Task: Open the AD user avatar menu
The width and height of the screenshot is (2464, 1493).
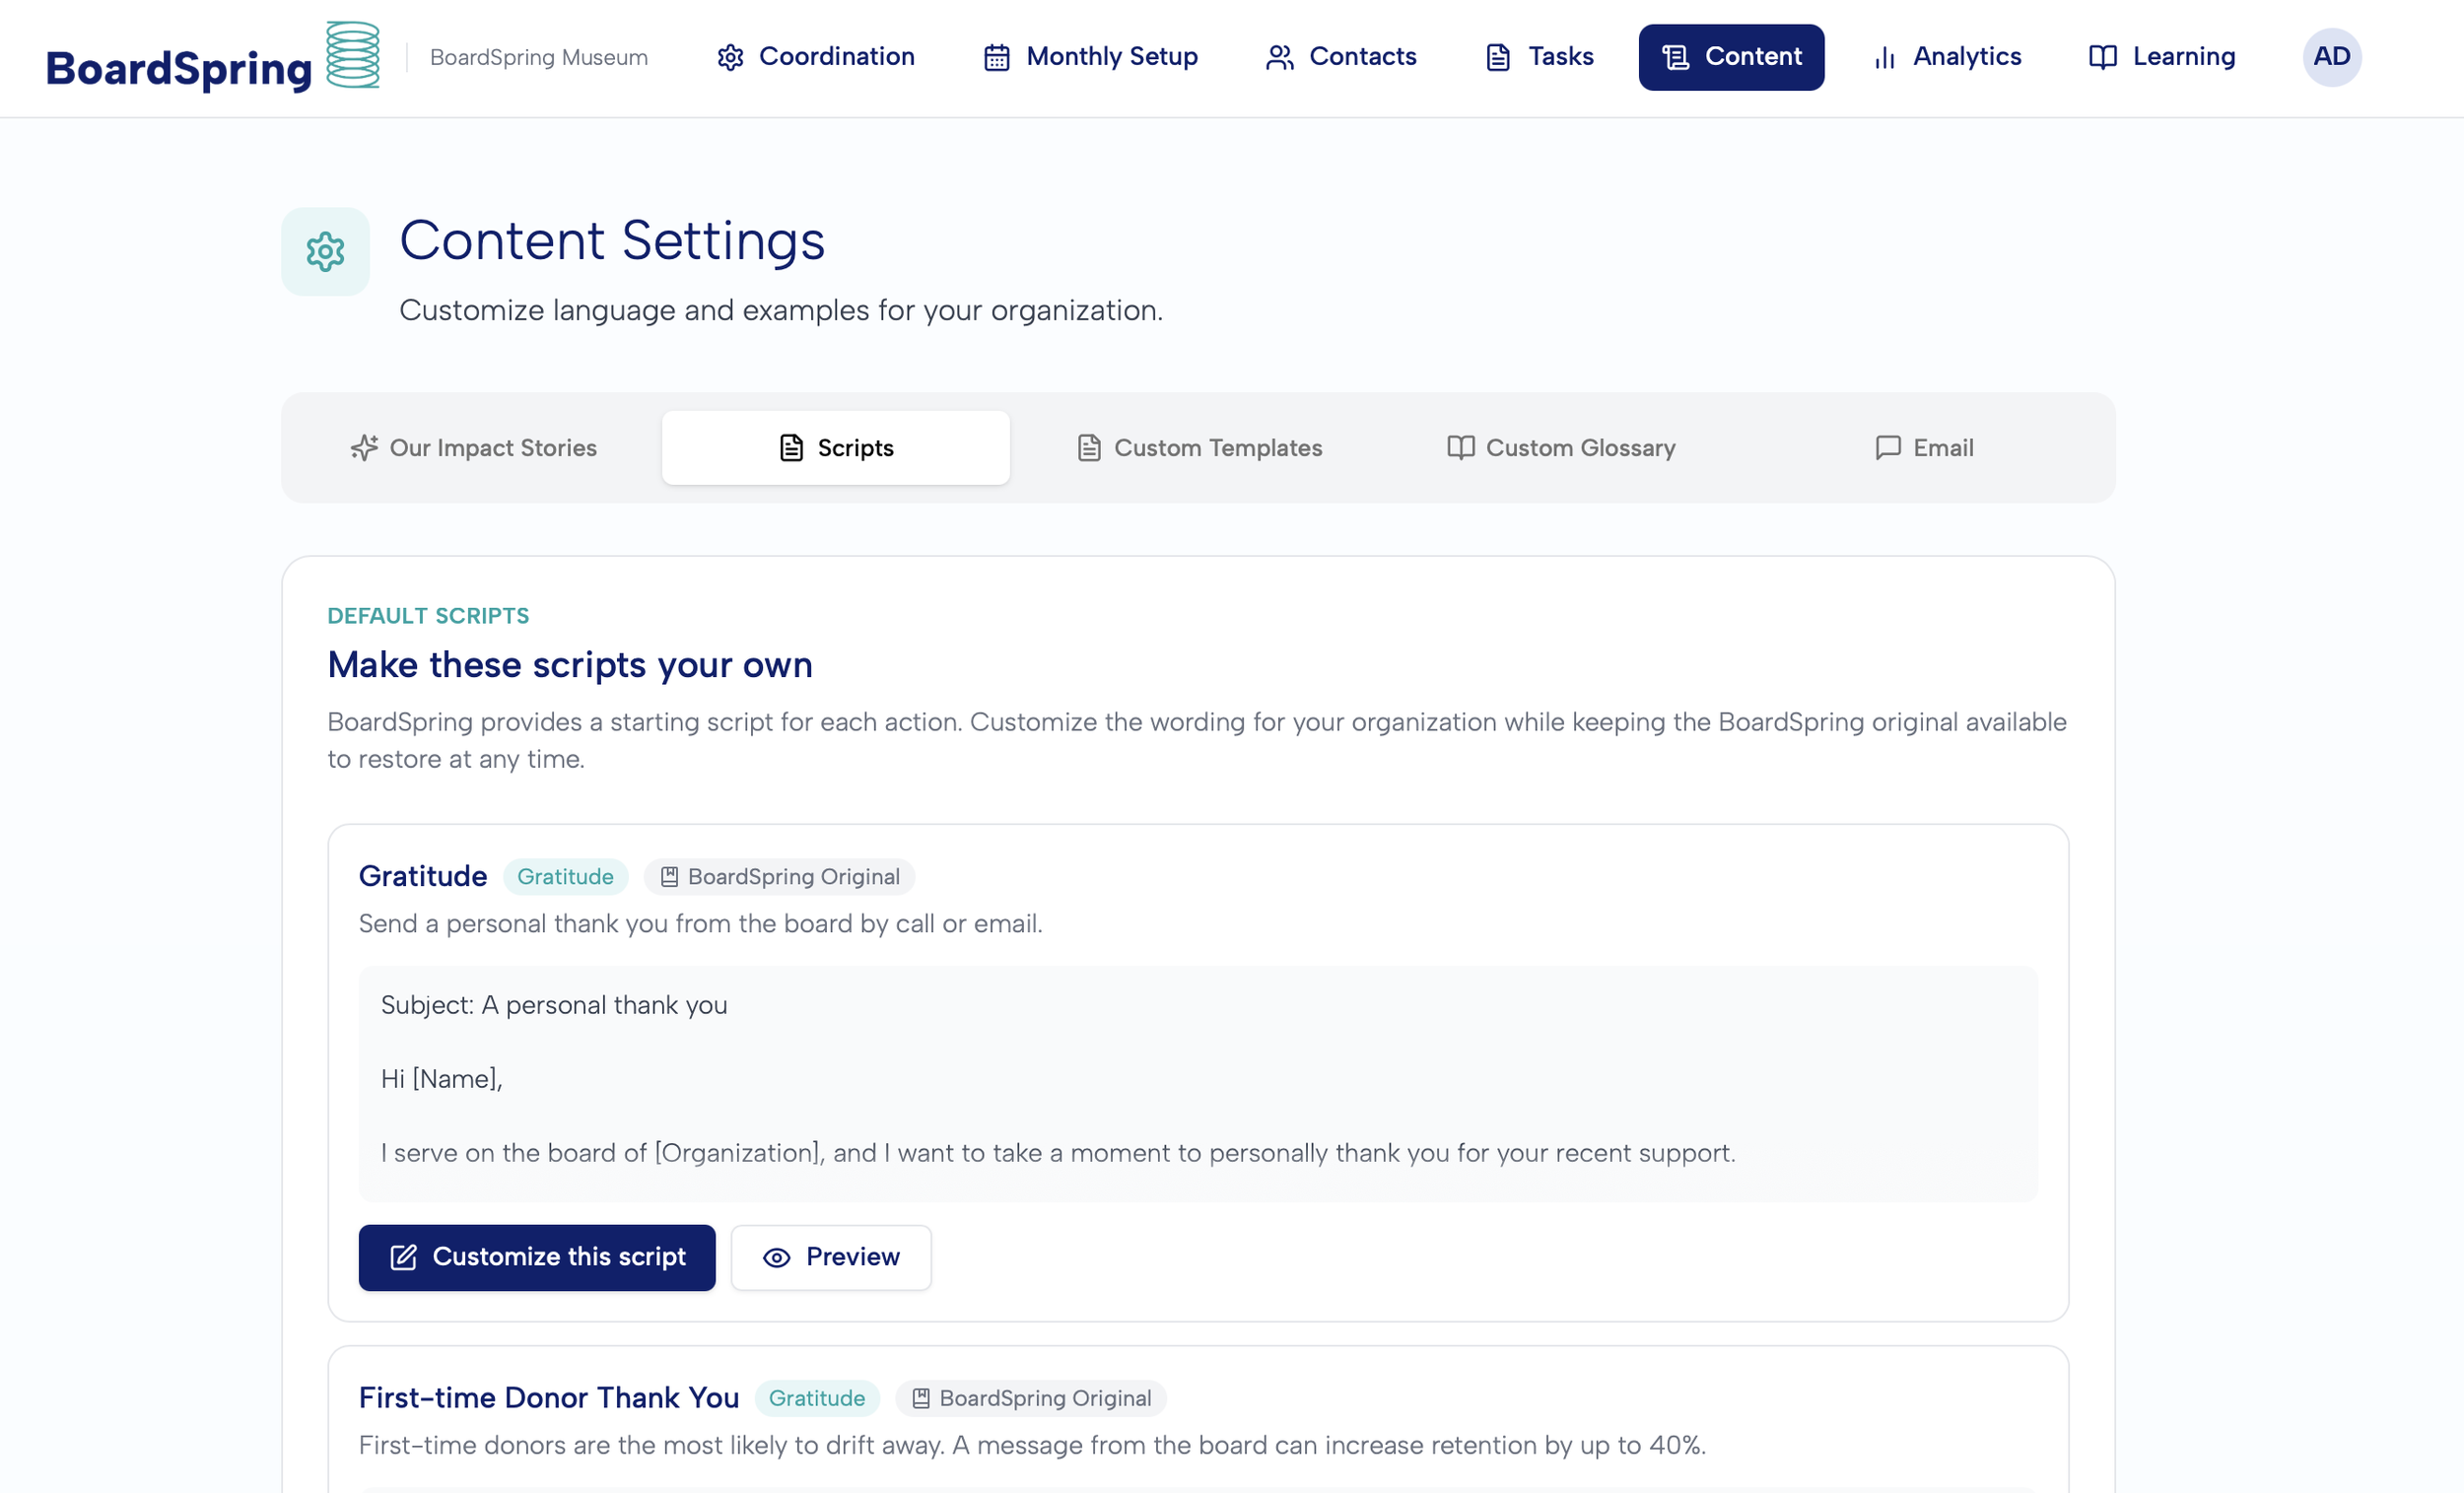Action: click(x=2332, y=57)
